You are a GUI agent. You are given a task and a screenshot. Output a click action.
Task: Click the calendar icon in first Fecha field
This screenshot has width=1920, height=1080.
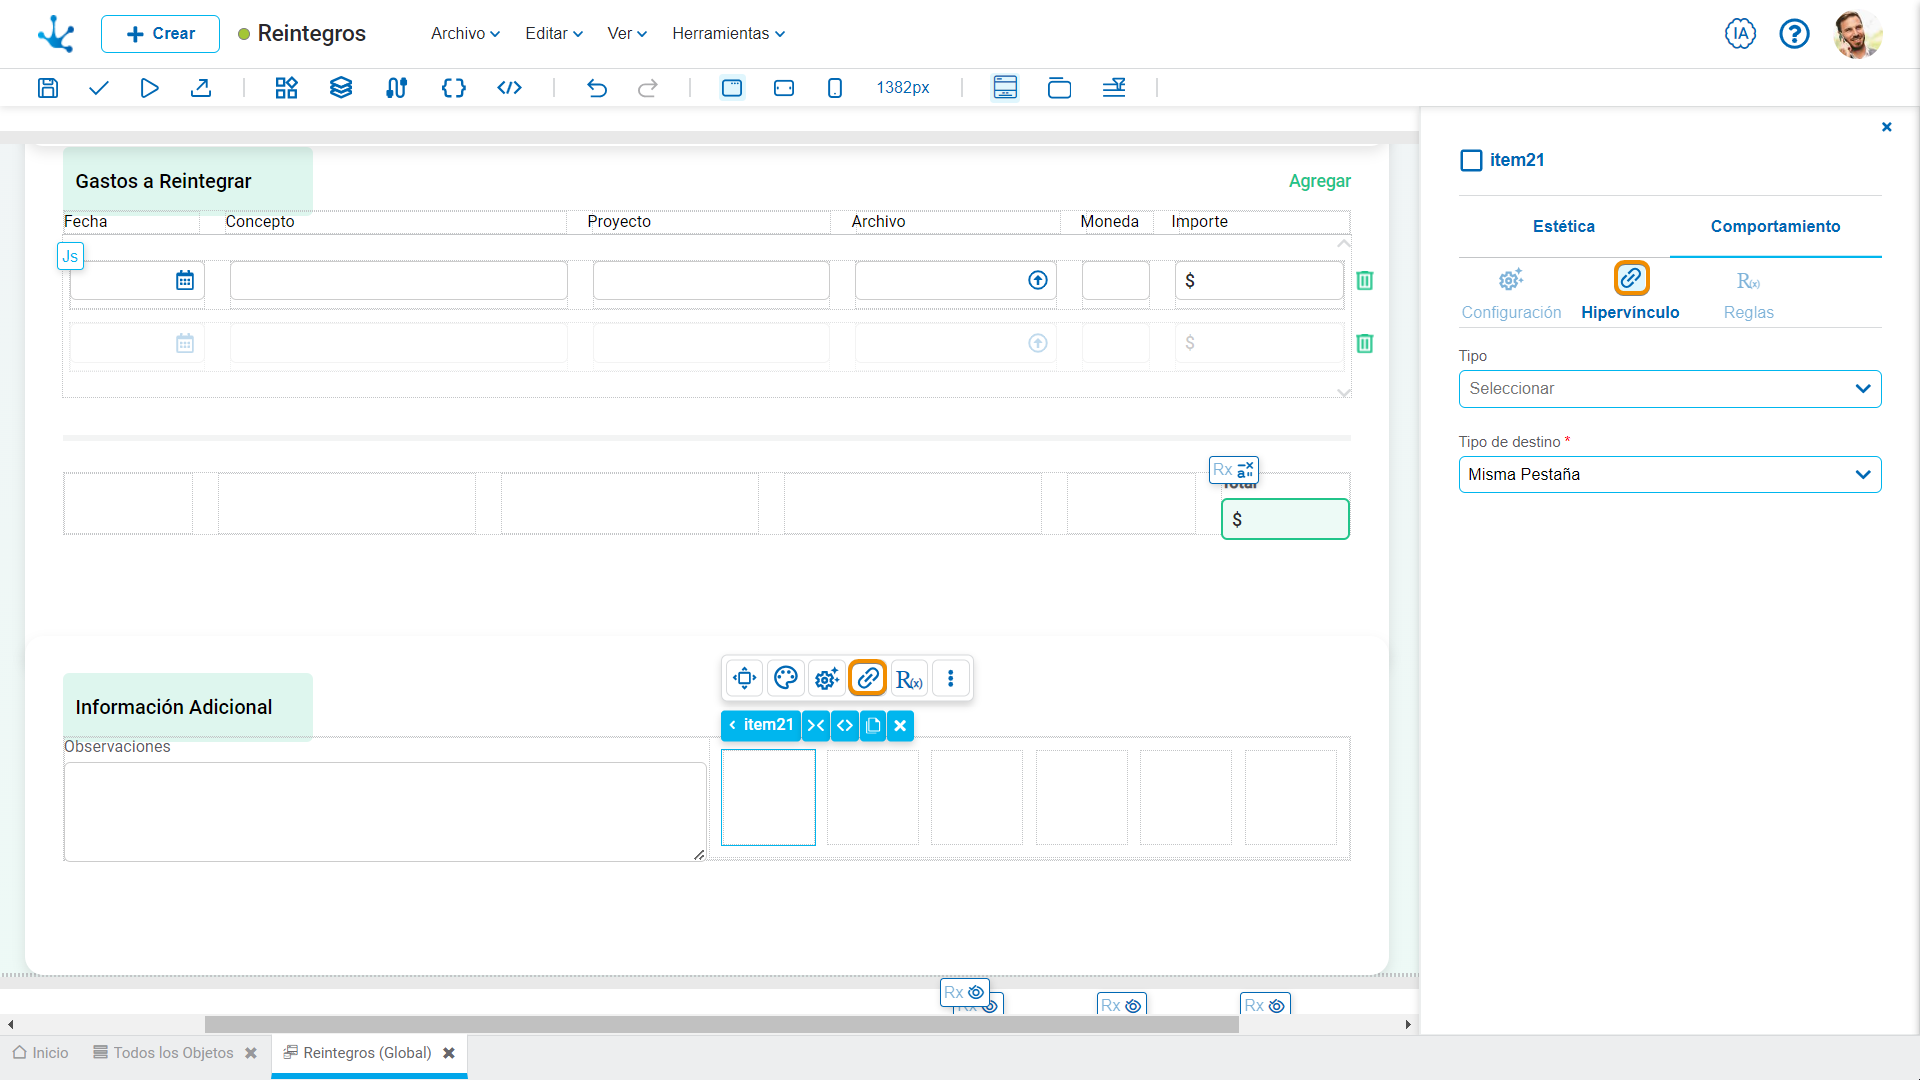[x=185, y=281]
